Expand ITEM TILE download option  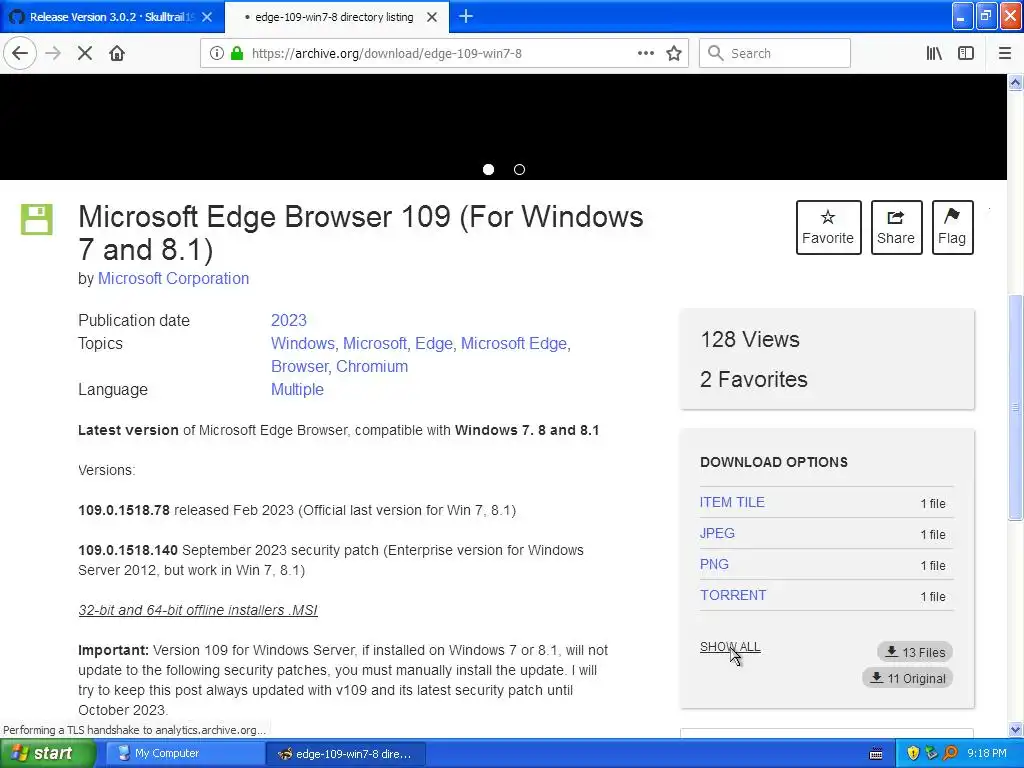732,502
